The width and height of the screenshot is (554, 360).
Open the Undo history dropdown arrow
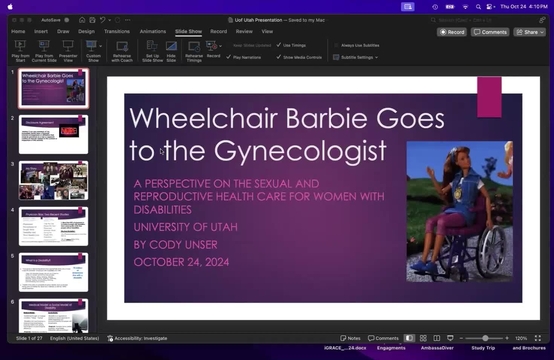pos(110,20)
